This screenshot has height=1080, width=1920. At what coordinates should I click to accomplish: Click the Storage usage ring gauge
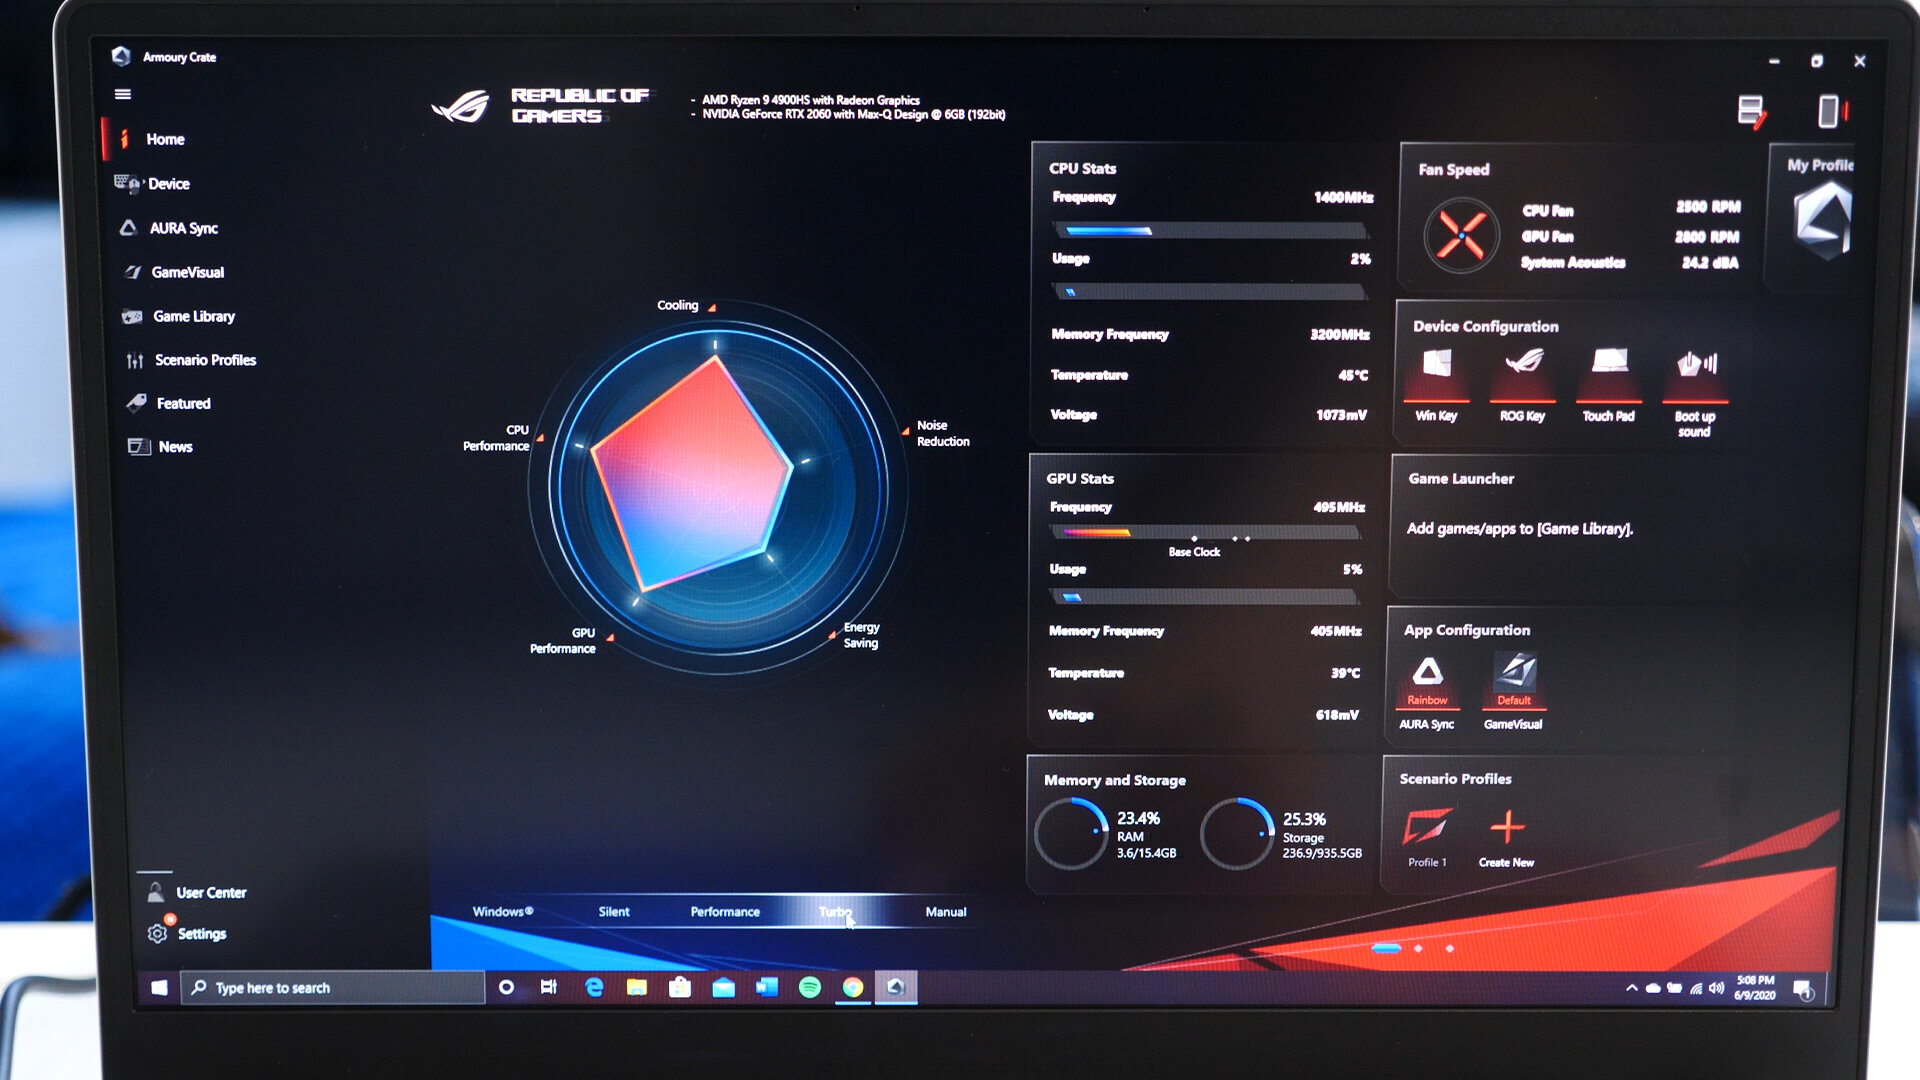pyautogui.click(x=1238, y=834)
